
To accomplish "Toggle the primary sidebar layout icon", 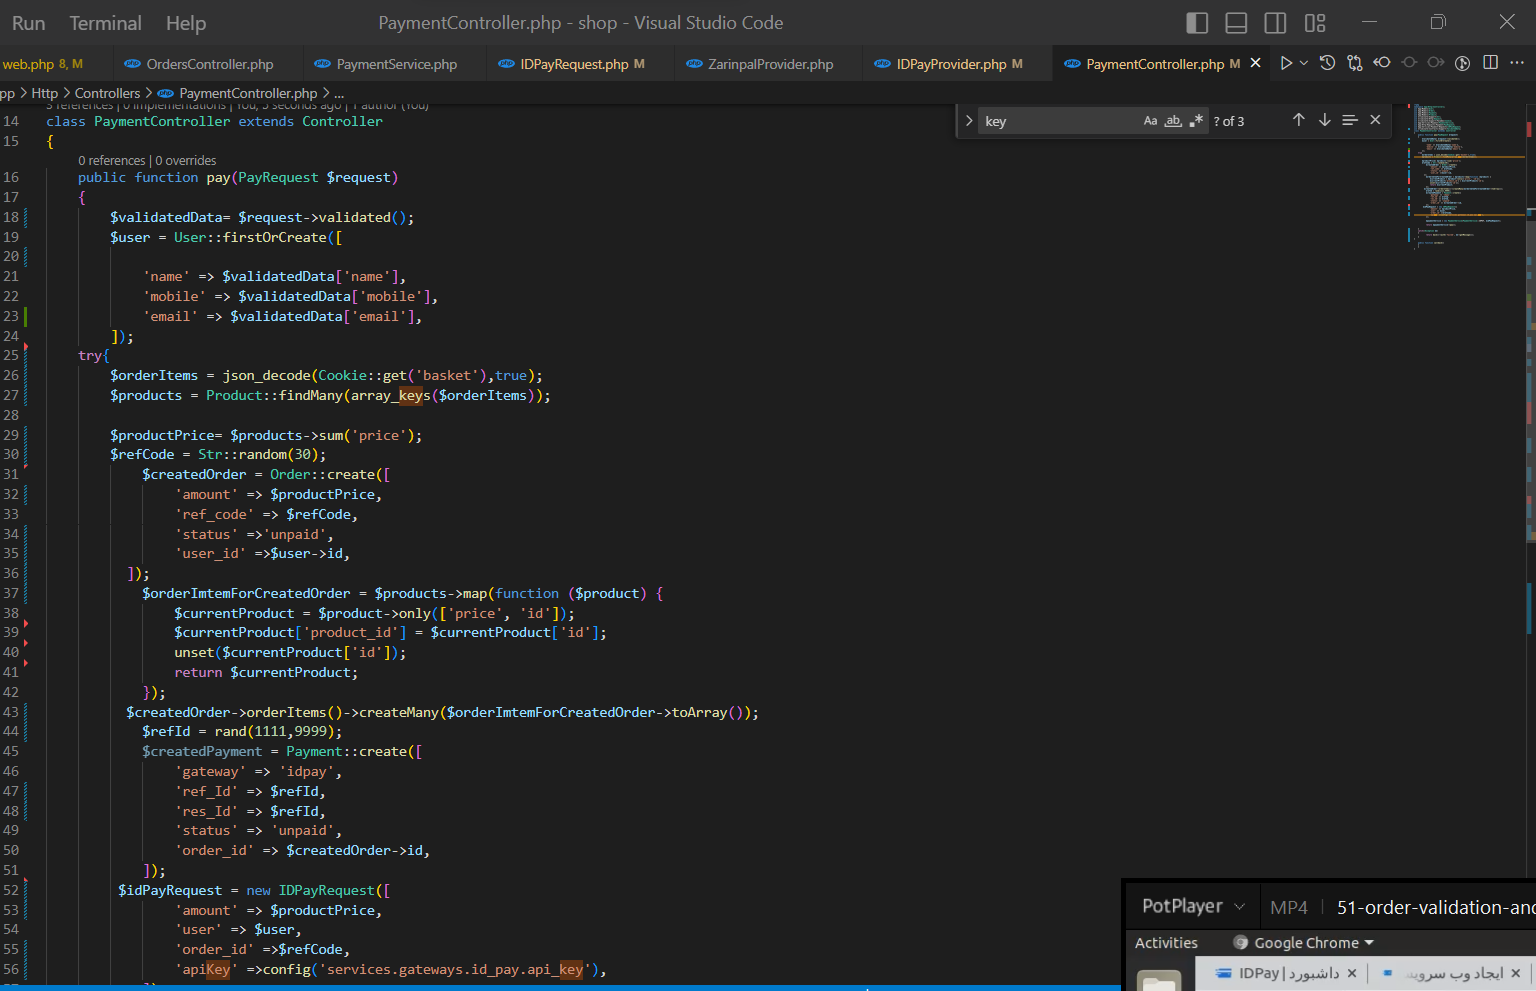I will tap(1197, 23).
